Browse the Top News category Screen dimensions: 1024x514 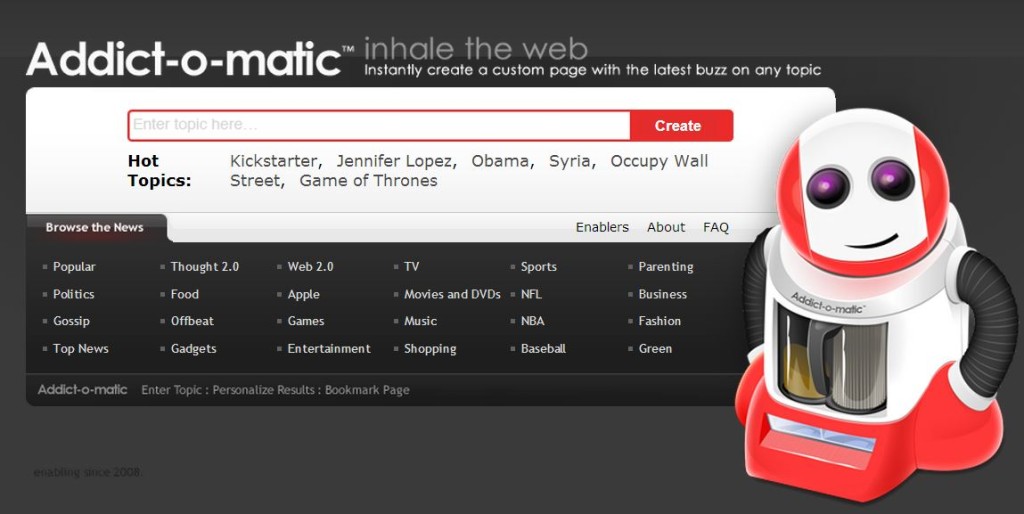[80, 349]
